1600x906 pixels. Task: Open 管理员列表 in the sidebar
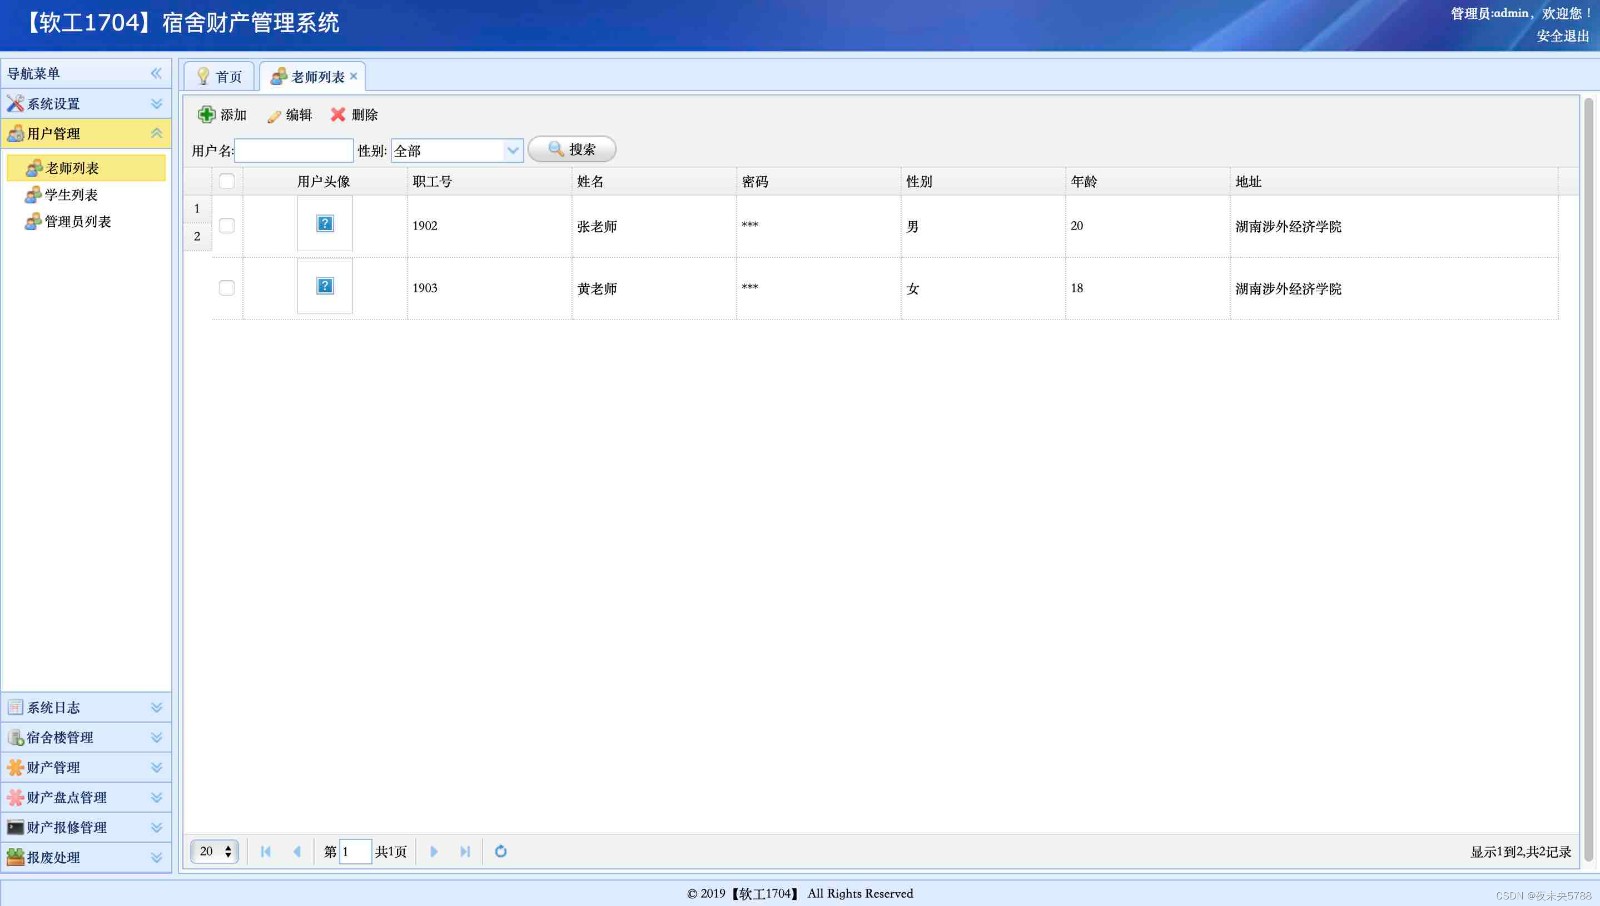click(77, 222)
